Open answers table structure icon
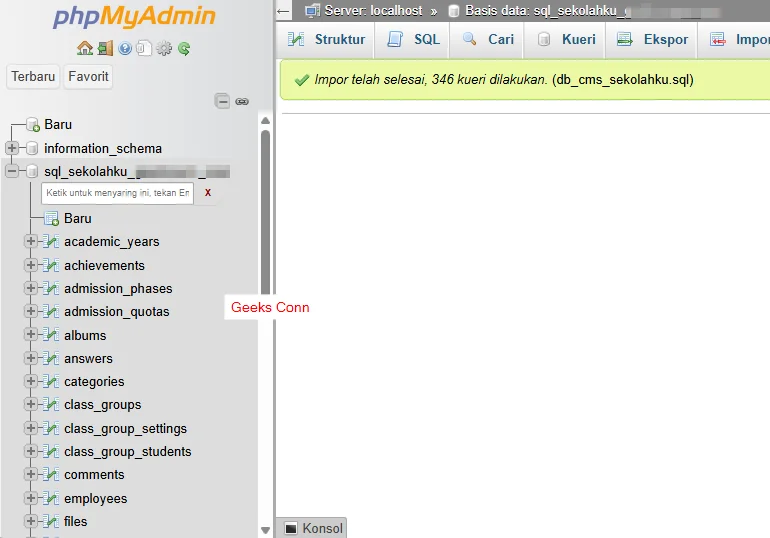This screenshot has height=538, width=770. 51,358
